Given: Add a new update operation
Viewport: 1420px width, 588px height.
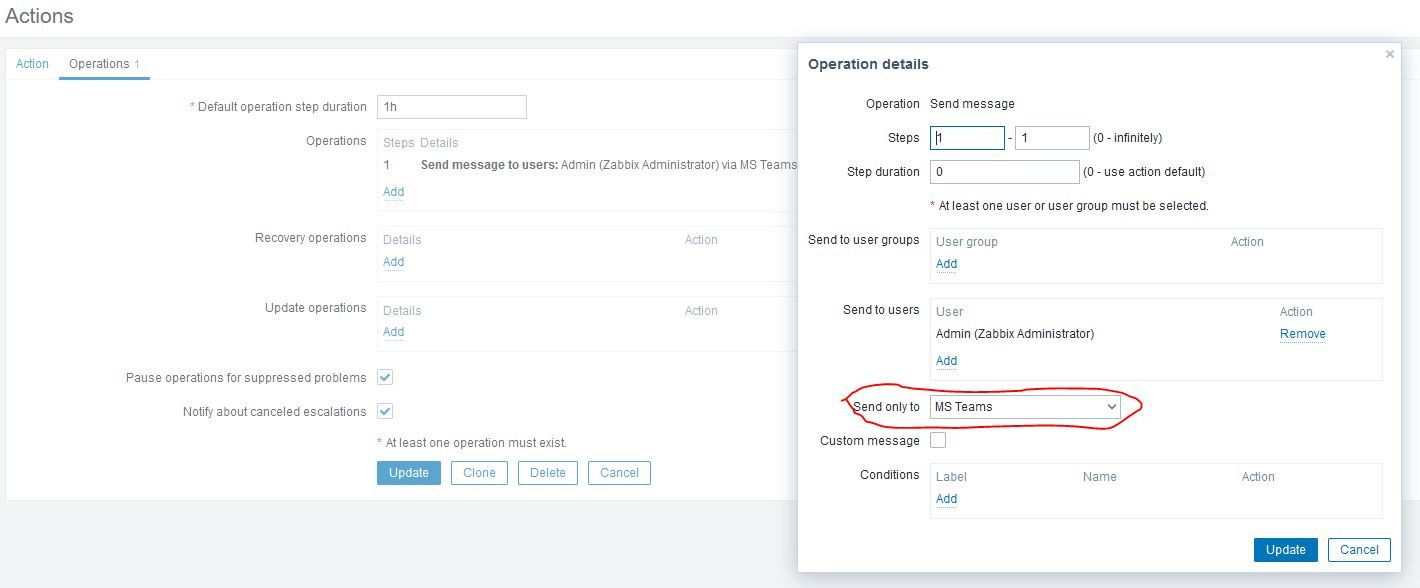Looking at the screenshot, I should [x=393, y=332].
